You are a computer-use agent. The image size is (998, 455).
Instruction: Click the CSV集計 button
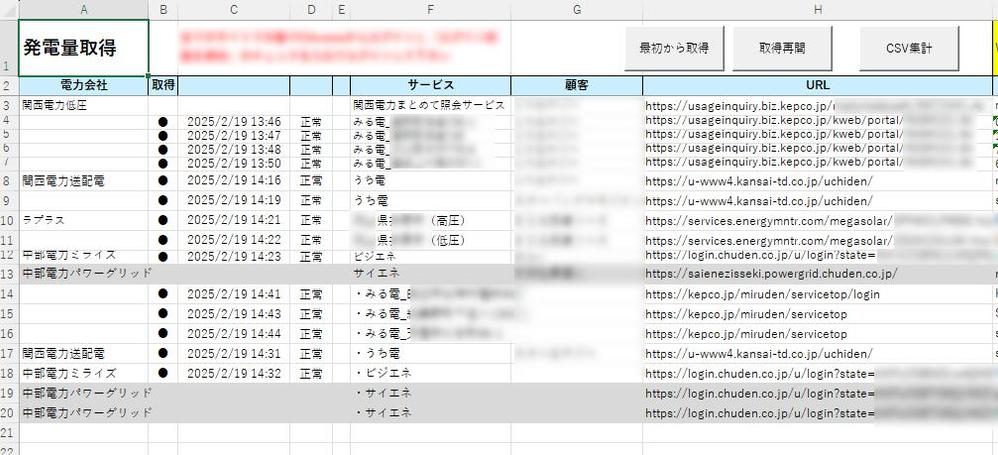pyautogui.click(x=909, y=48)
